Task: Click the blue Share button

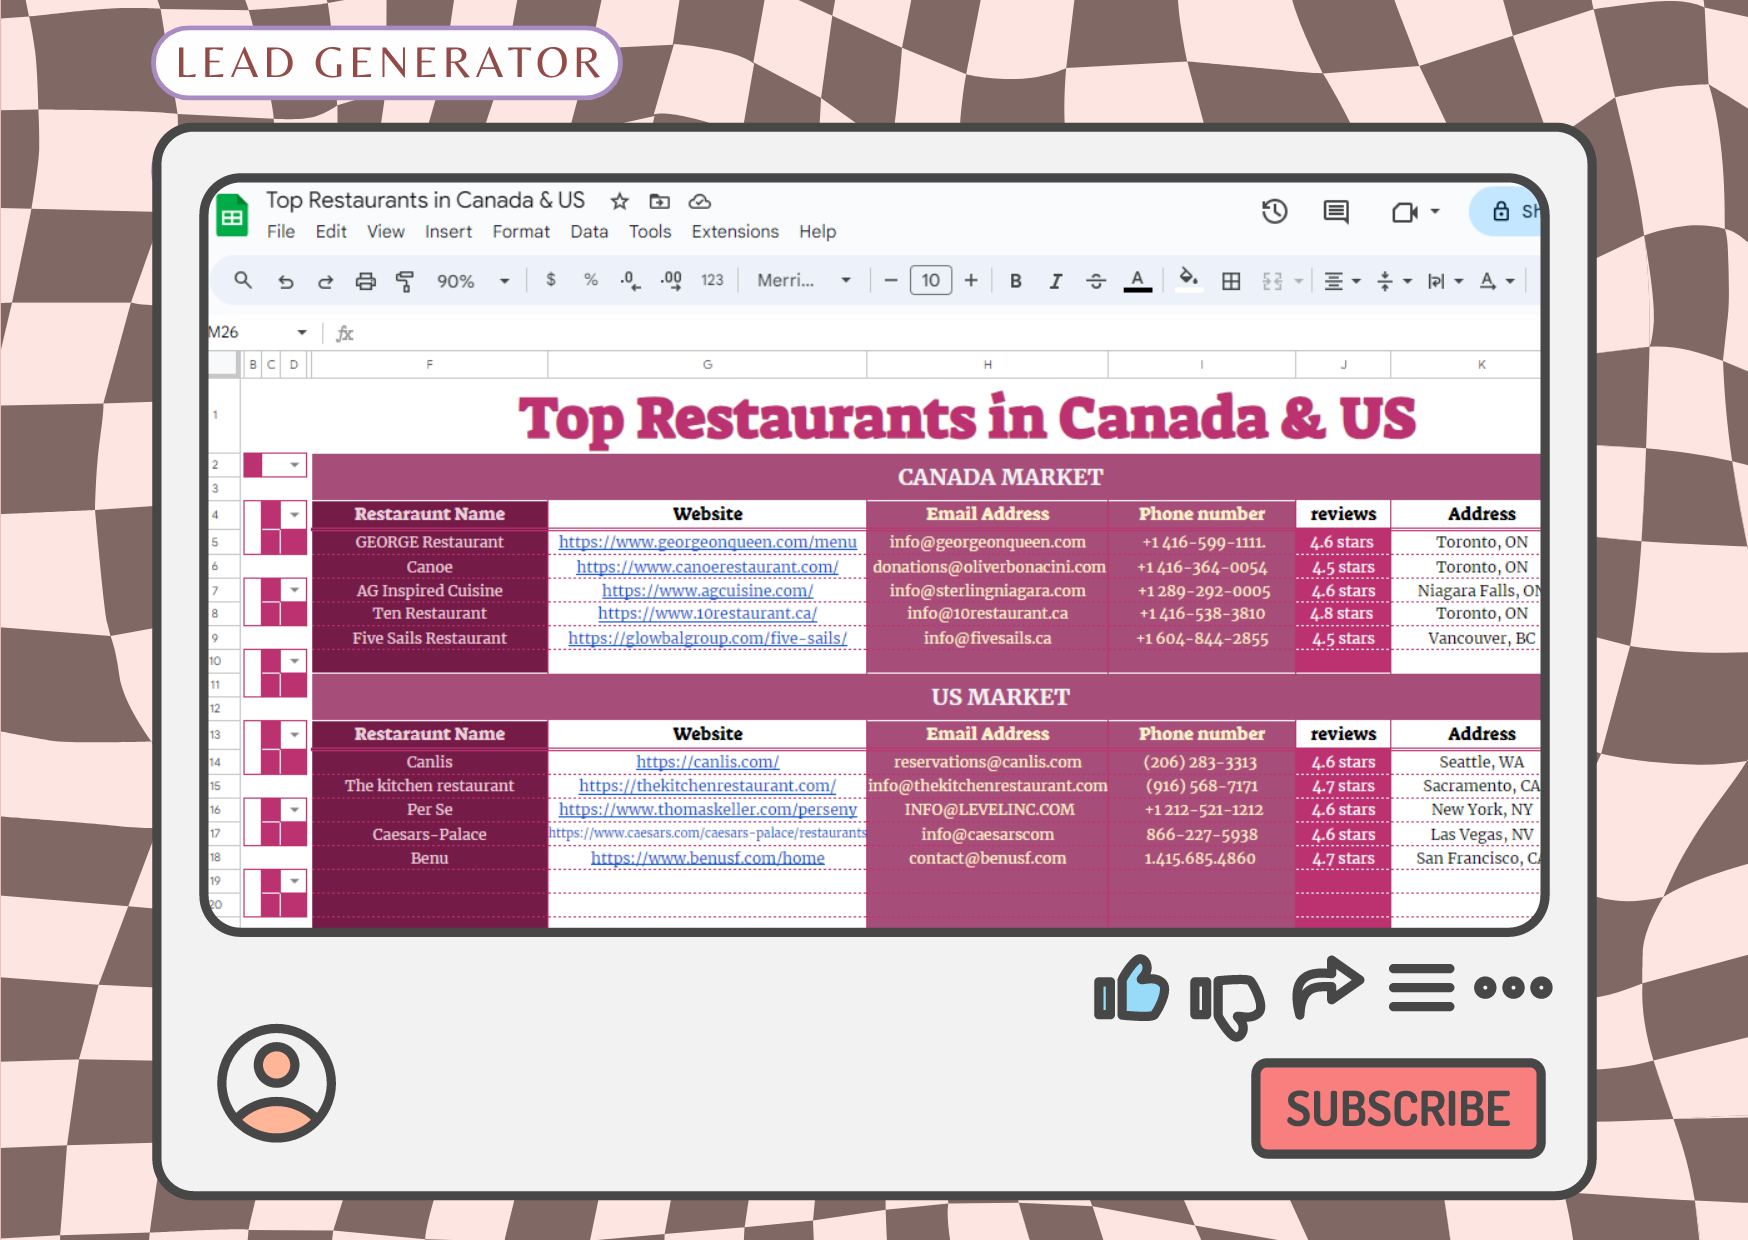Action: pos(1505,211)
